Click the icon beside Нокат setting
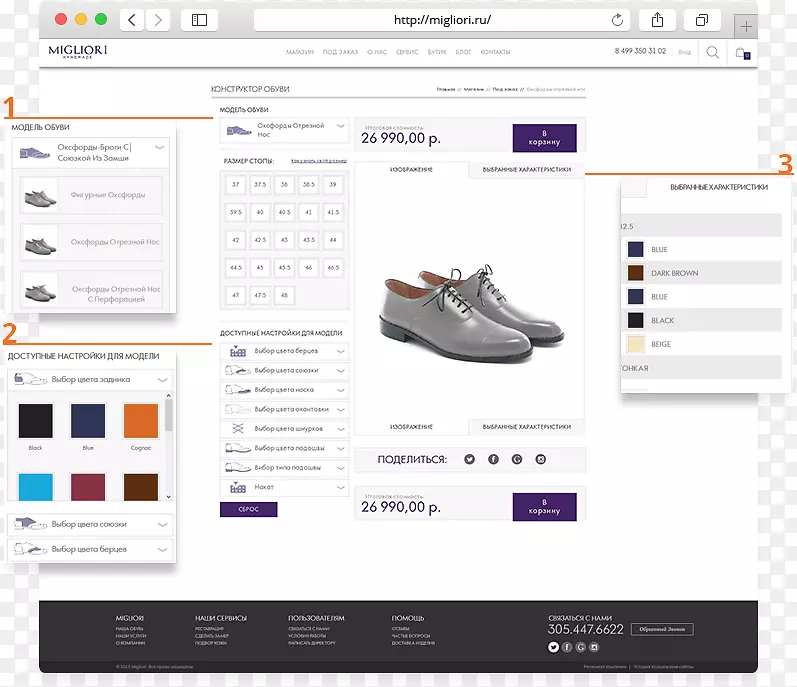 [x=238, y=487]
